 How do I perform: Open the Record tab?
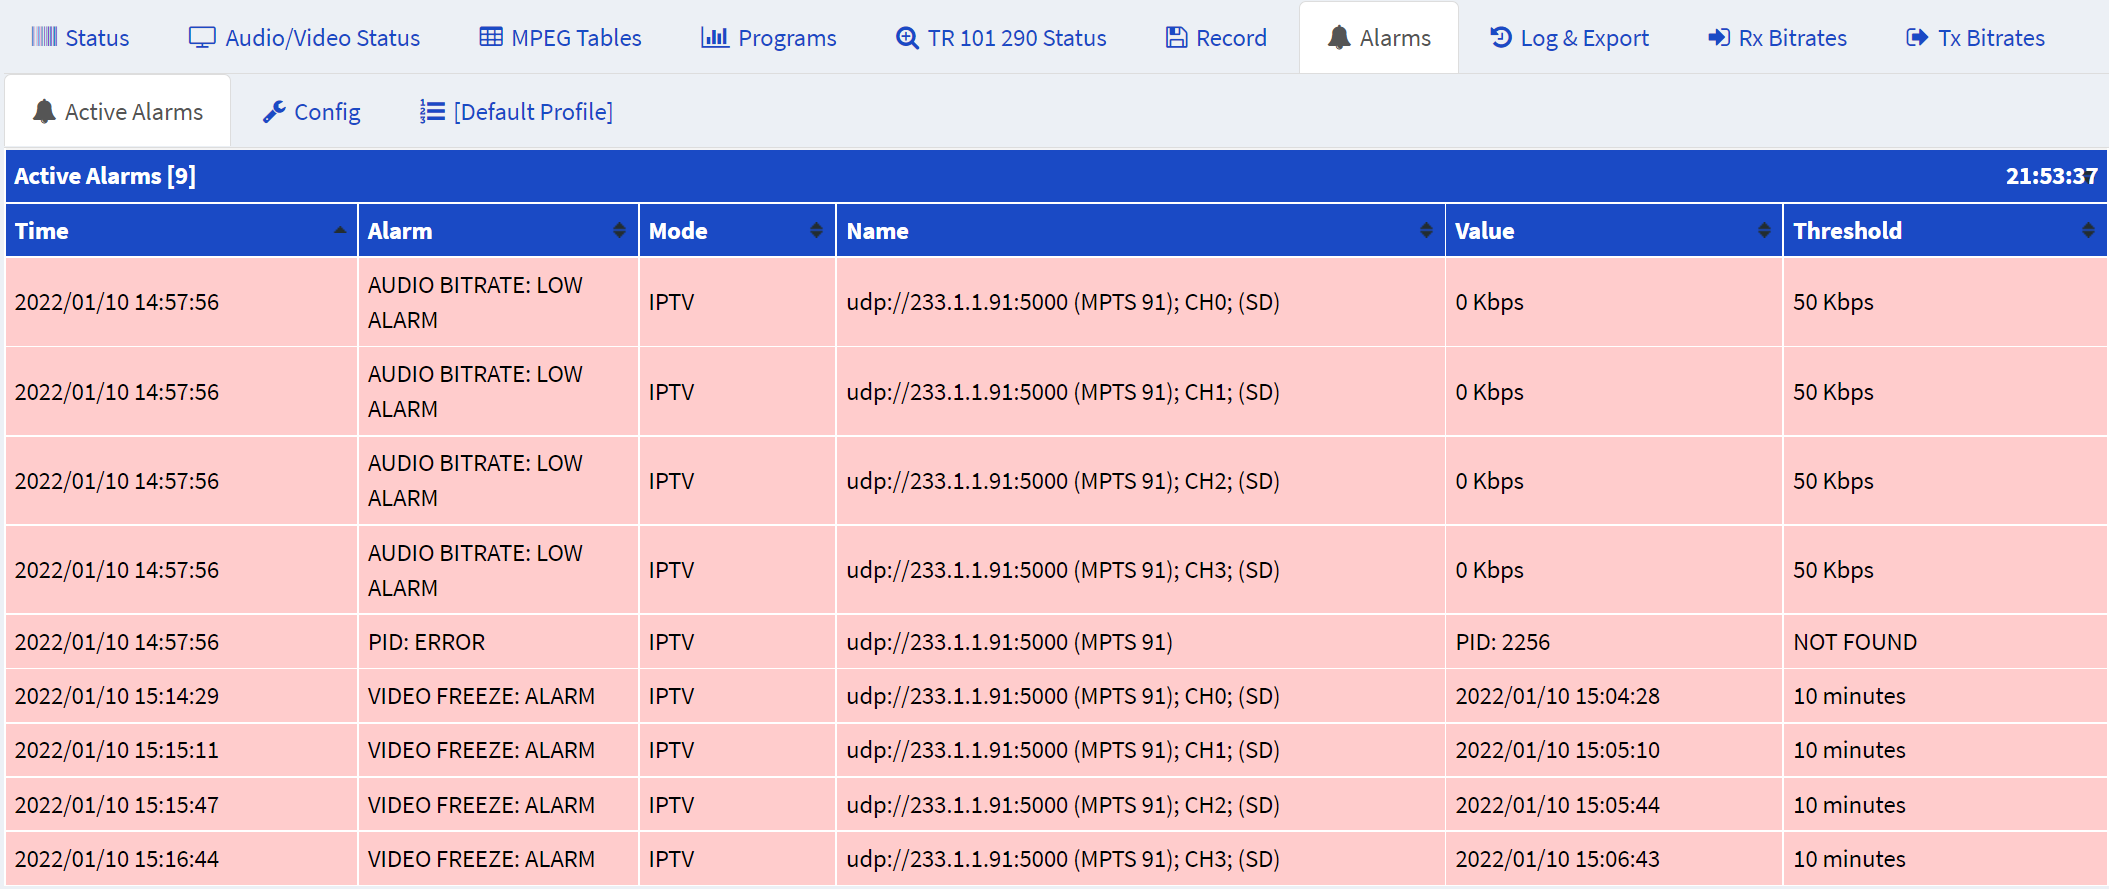tap(1217, 37)
